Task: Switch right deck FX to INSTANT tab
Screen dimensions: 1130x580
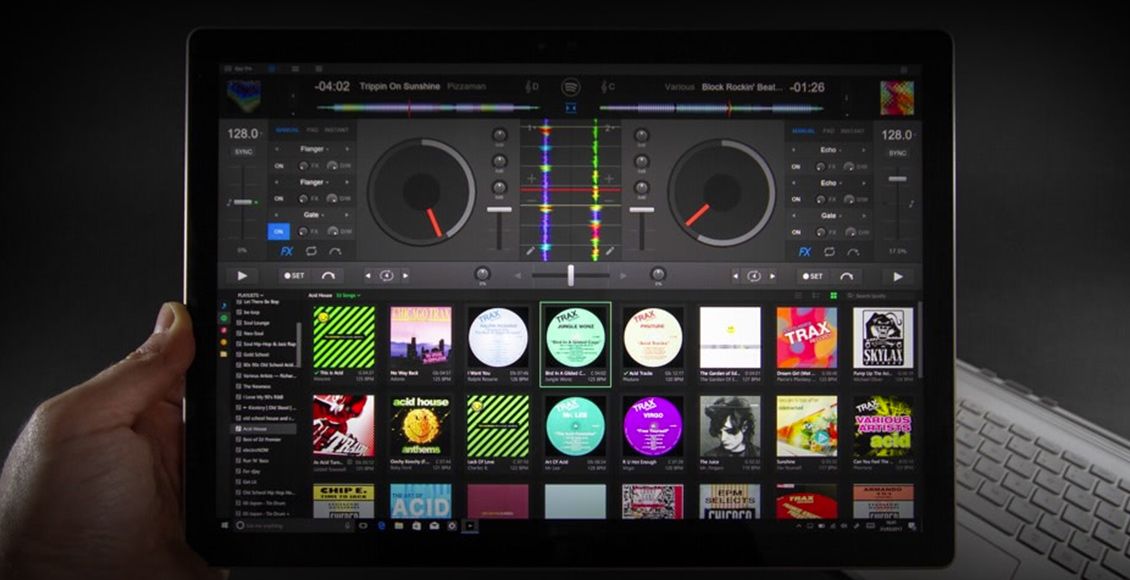Action: click(x=853, y=131)
